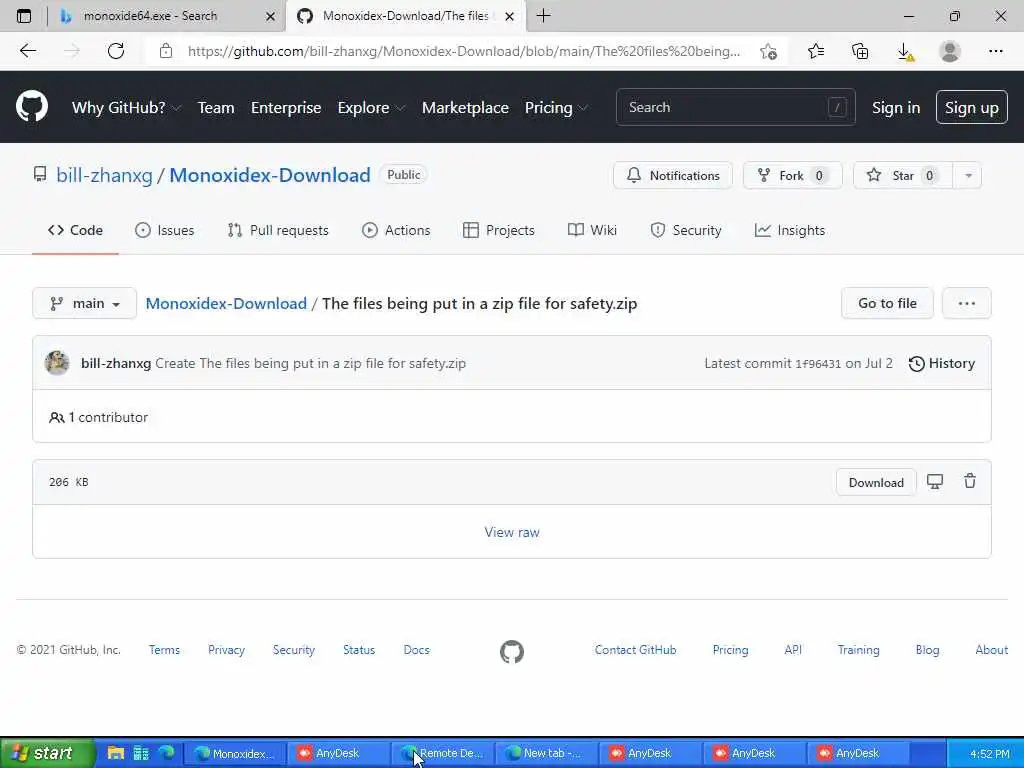Click the Contact GitHub footer link
1024x768 pixels.
pos(635,650)
